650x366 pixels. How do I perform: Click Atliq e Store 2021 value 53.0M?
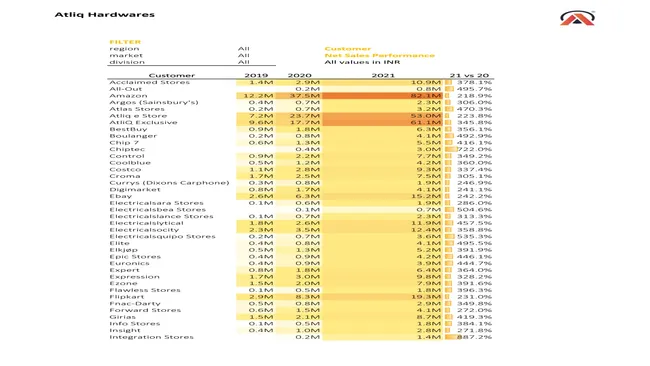pos(426,116)
